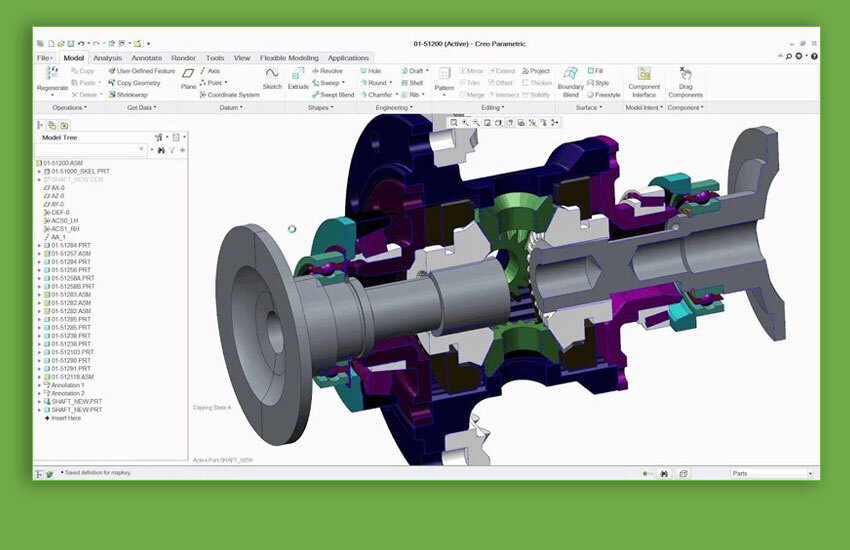Viewport: 850px width, 550px height.
Task: Expand the Datum group dropdown
Action: tap(231, 108)
